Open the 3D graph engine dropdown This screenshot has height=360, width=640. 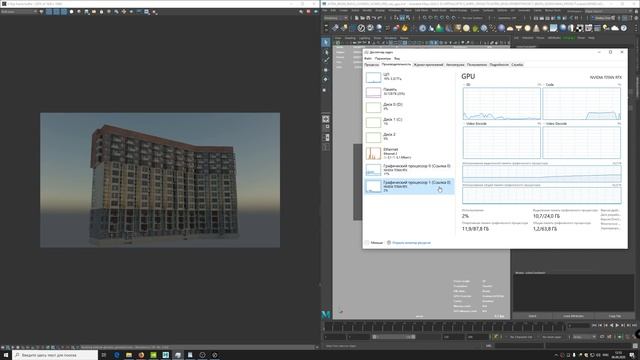coord(468,84)
